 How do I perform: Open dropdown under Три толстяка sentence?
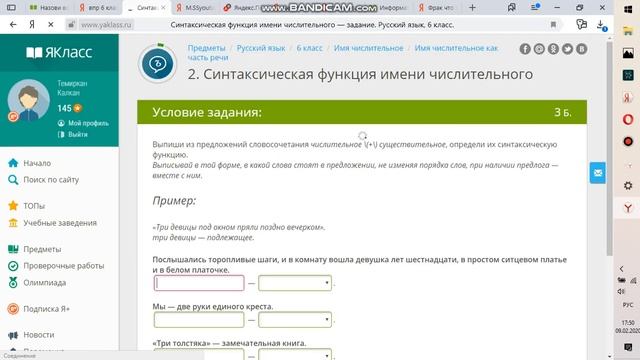pos(295,355)
